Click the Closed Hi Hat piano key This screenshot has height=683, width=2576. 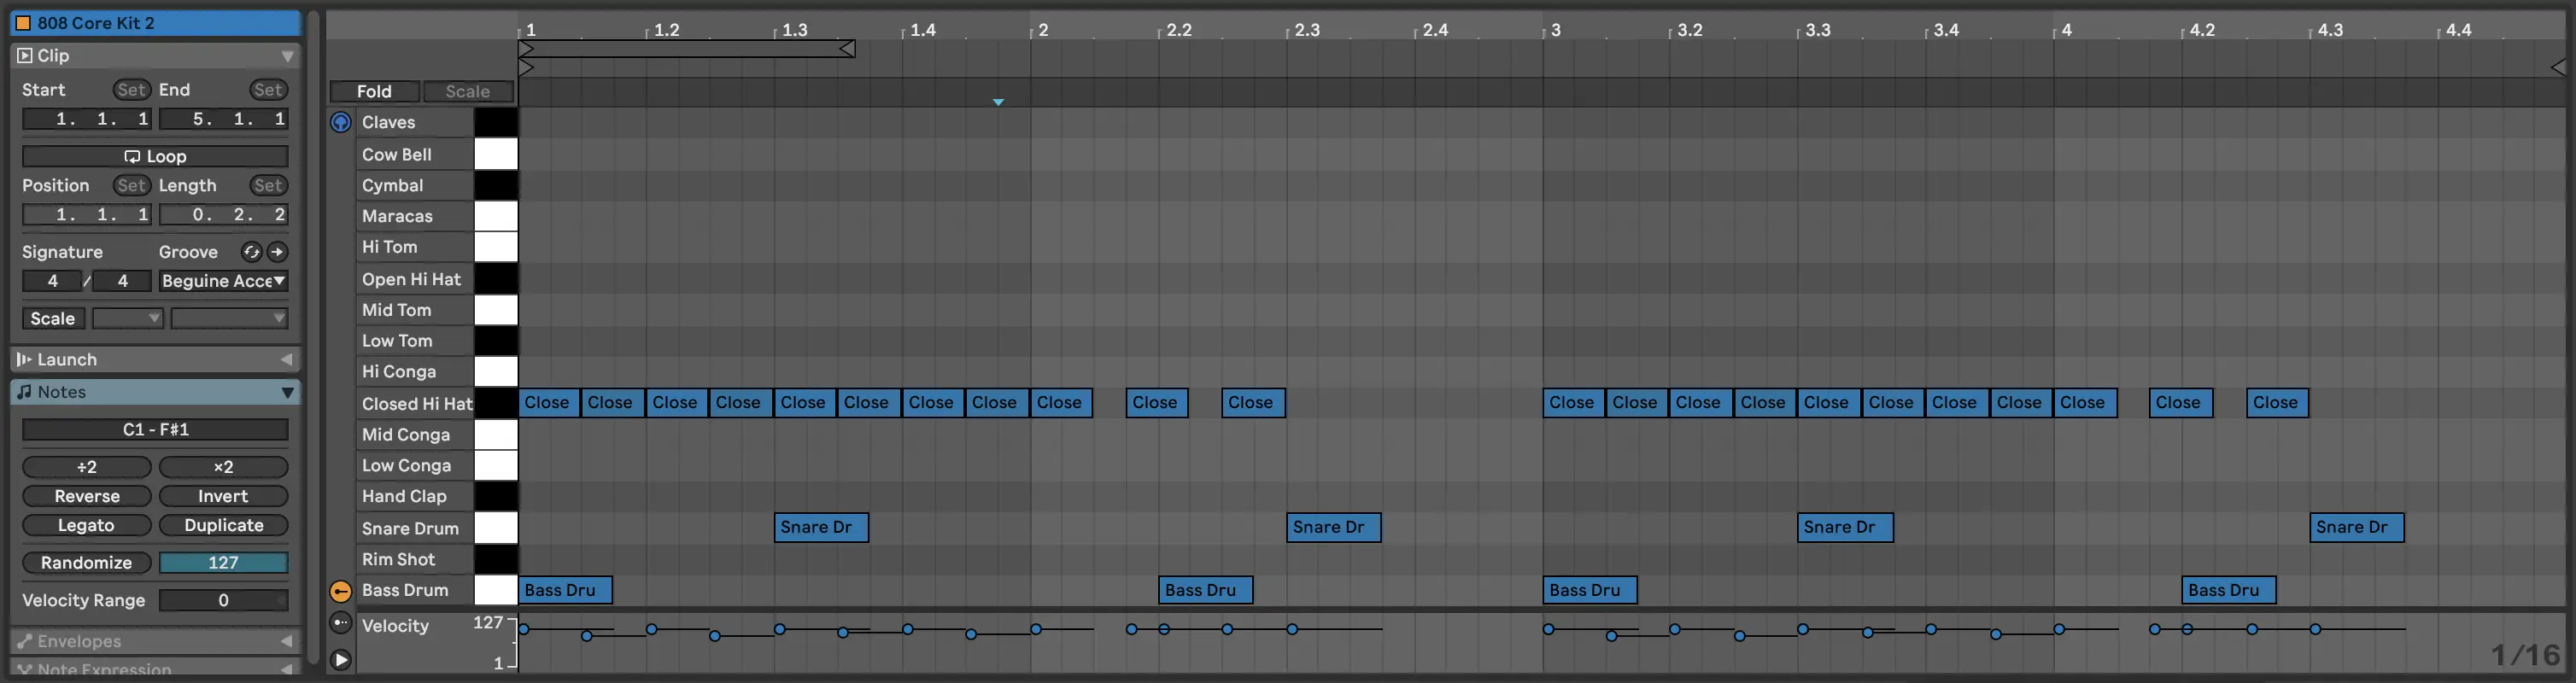495,403
